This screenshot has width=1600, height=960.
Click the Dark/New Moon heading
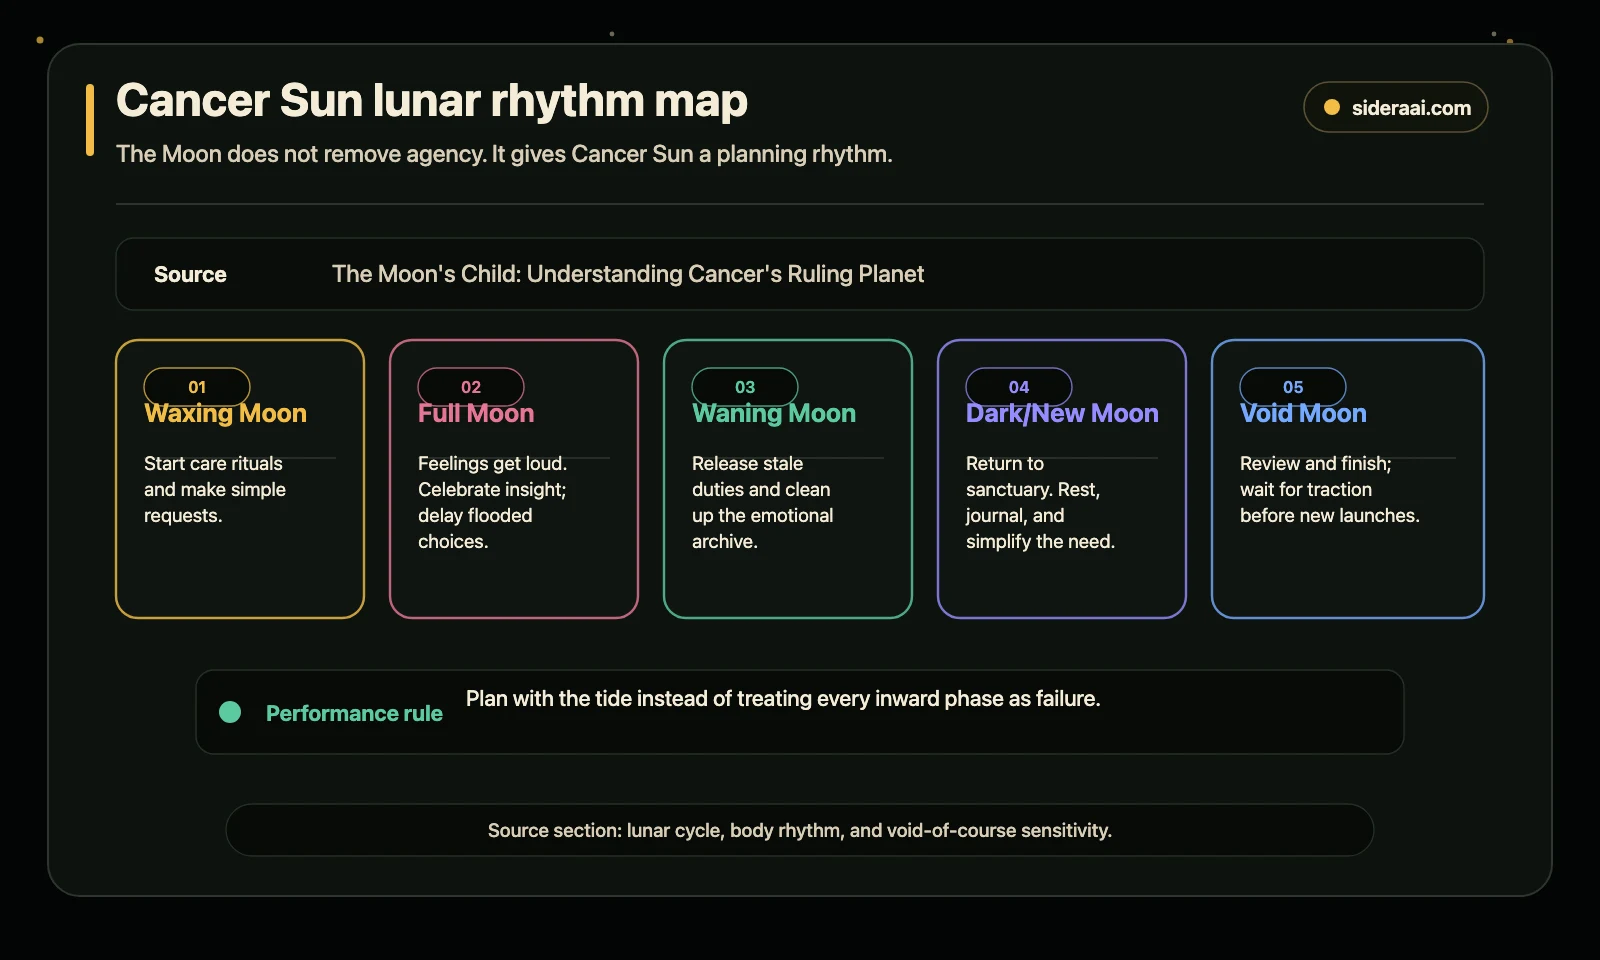point(1062,414)
